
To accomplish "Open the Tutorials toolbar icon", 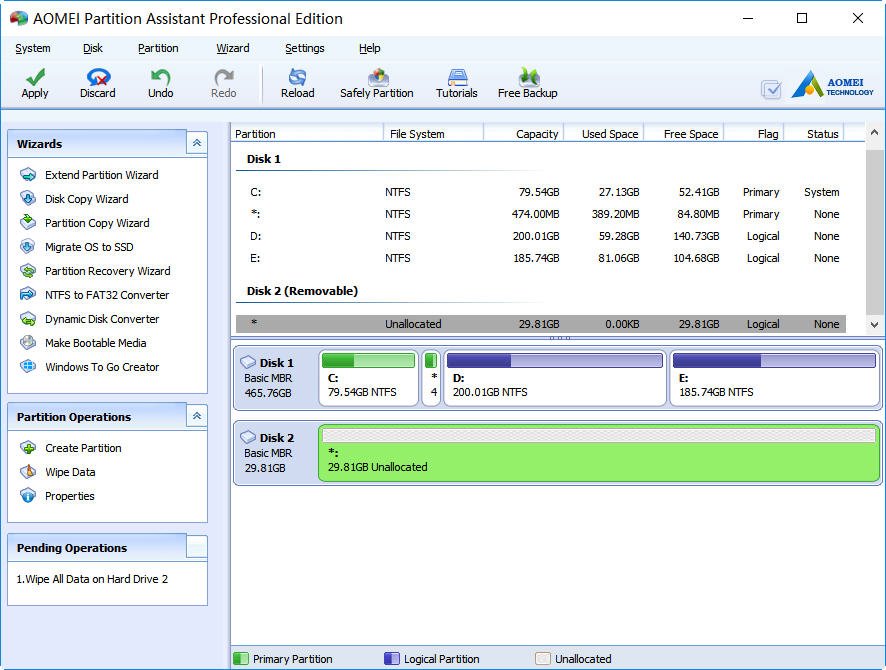I will (457, 78).
